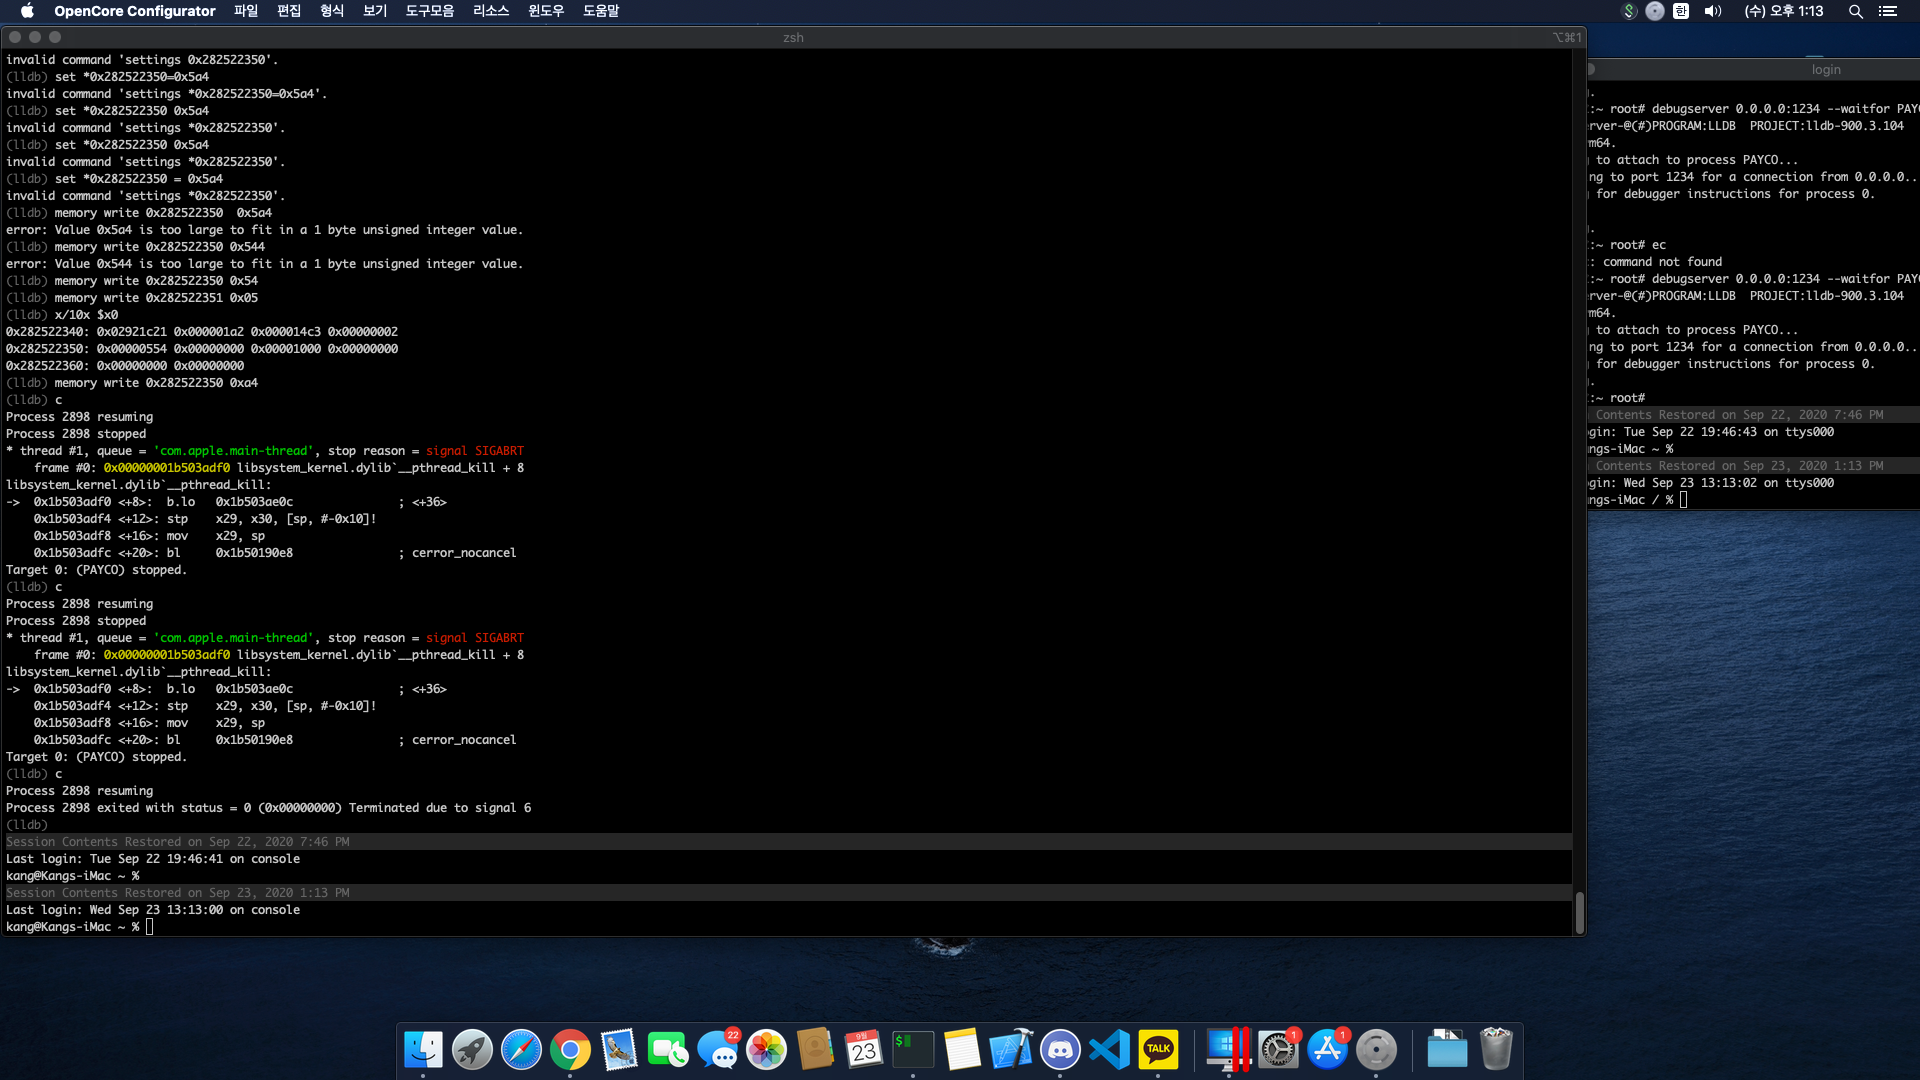Viewport: 1920px width, 1080px height.
Task: Open App Store with update badge
Action: point(1327,1049)
